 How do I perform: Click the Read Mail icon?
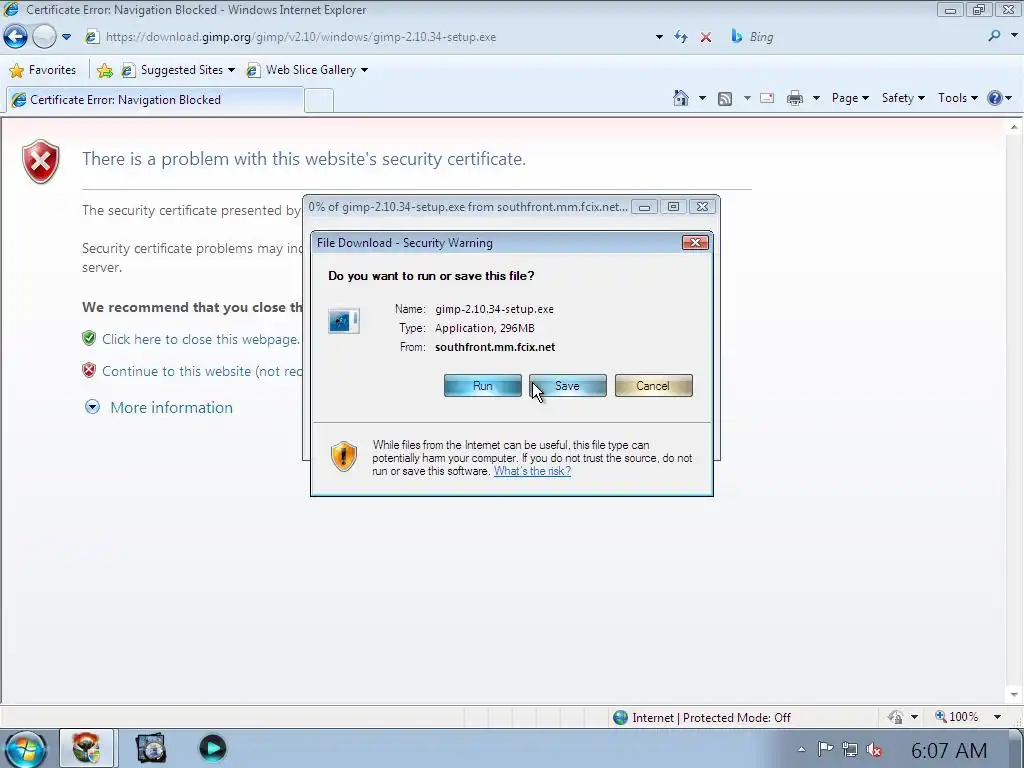click(767, 99)
